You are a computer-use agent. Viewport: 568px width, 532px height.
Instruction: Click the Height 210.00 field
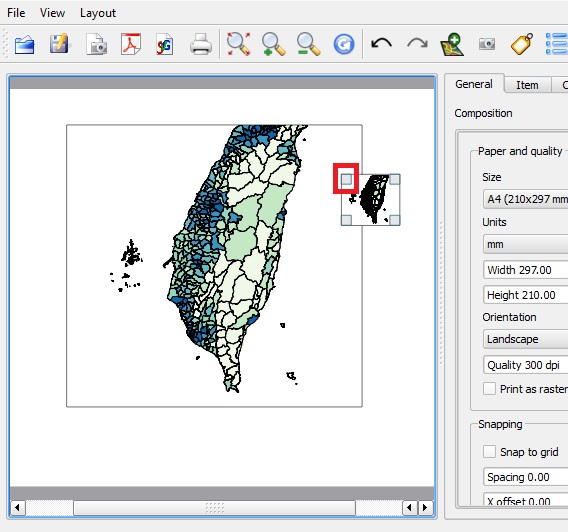coord(525,295)
